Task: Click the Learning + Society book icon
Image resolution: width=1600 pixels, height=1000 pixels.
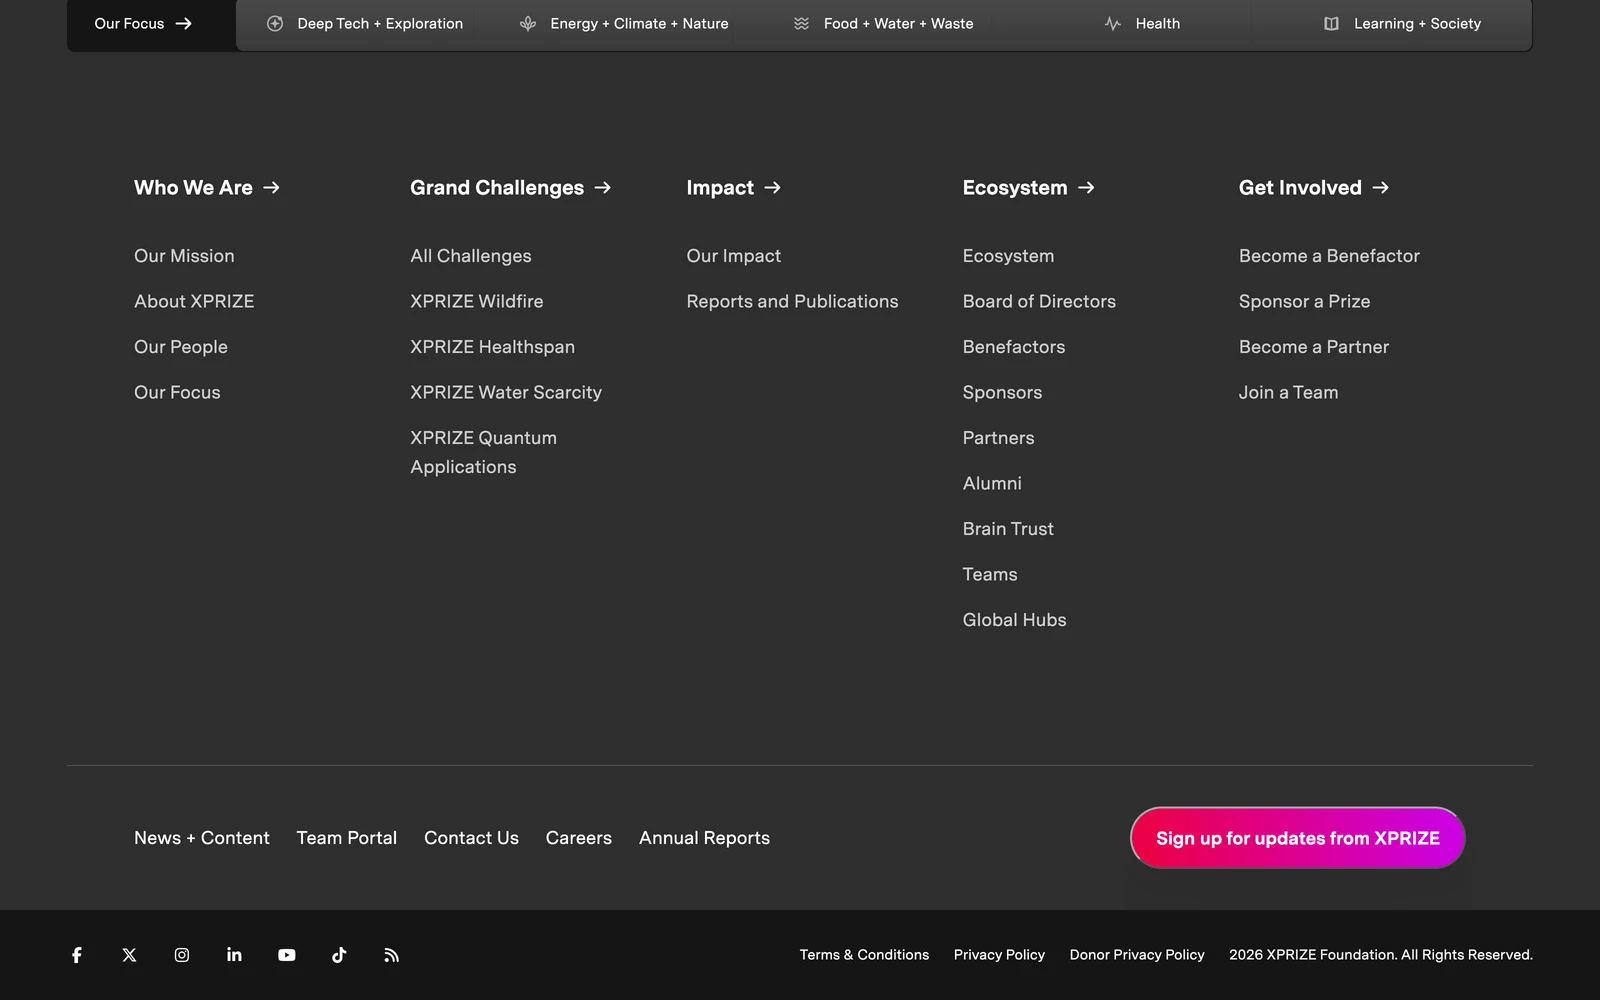Action: tap(1332, 23)
